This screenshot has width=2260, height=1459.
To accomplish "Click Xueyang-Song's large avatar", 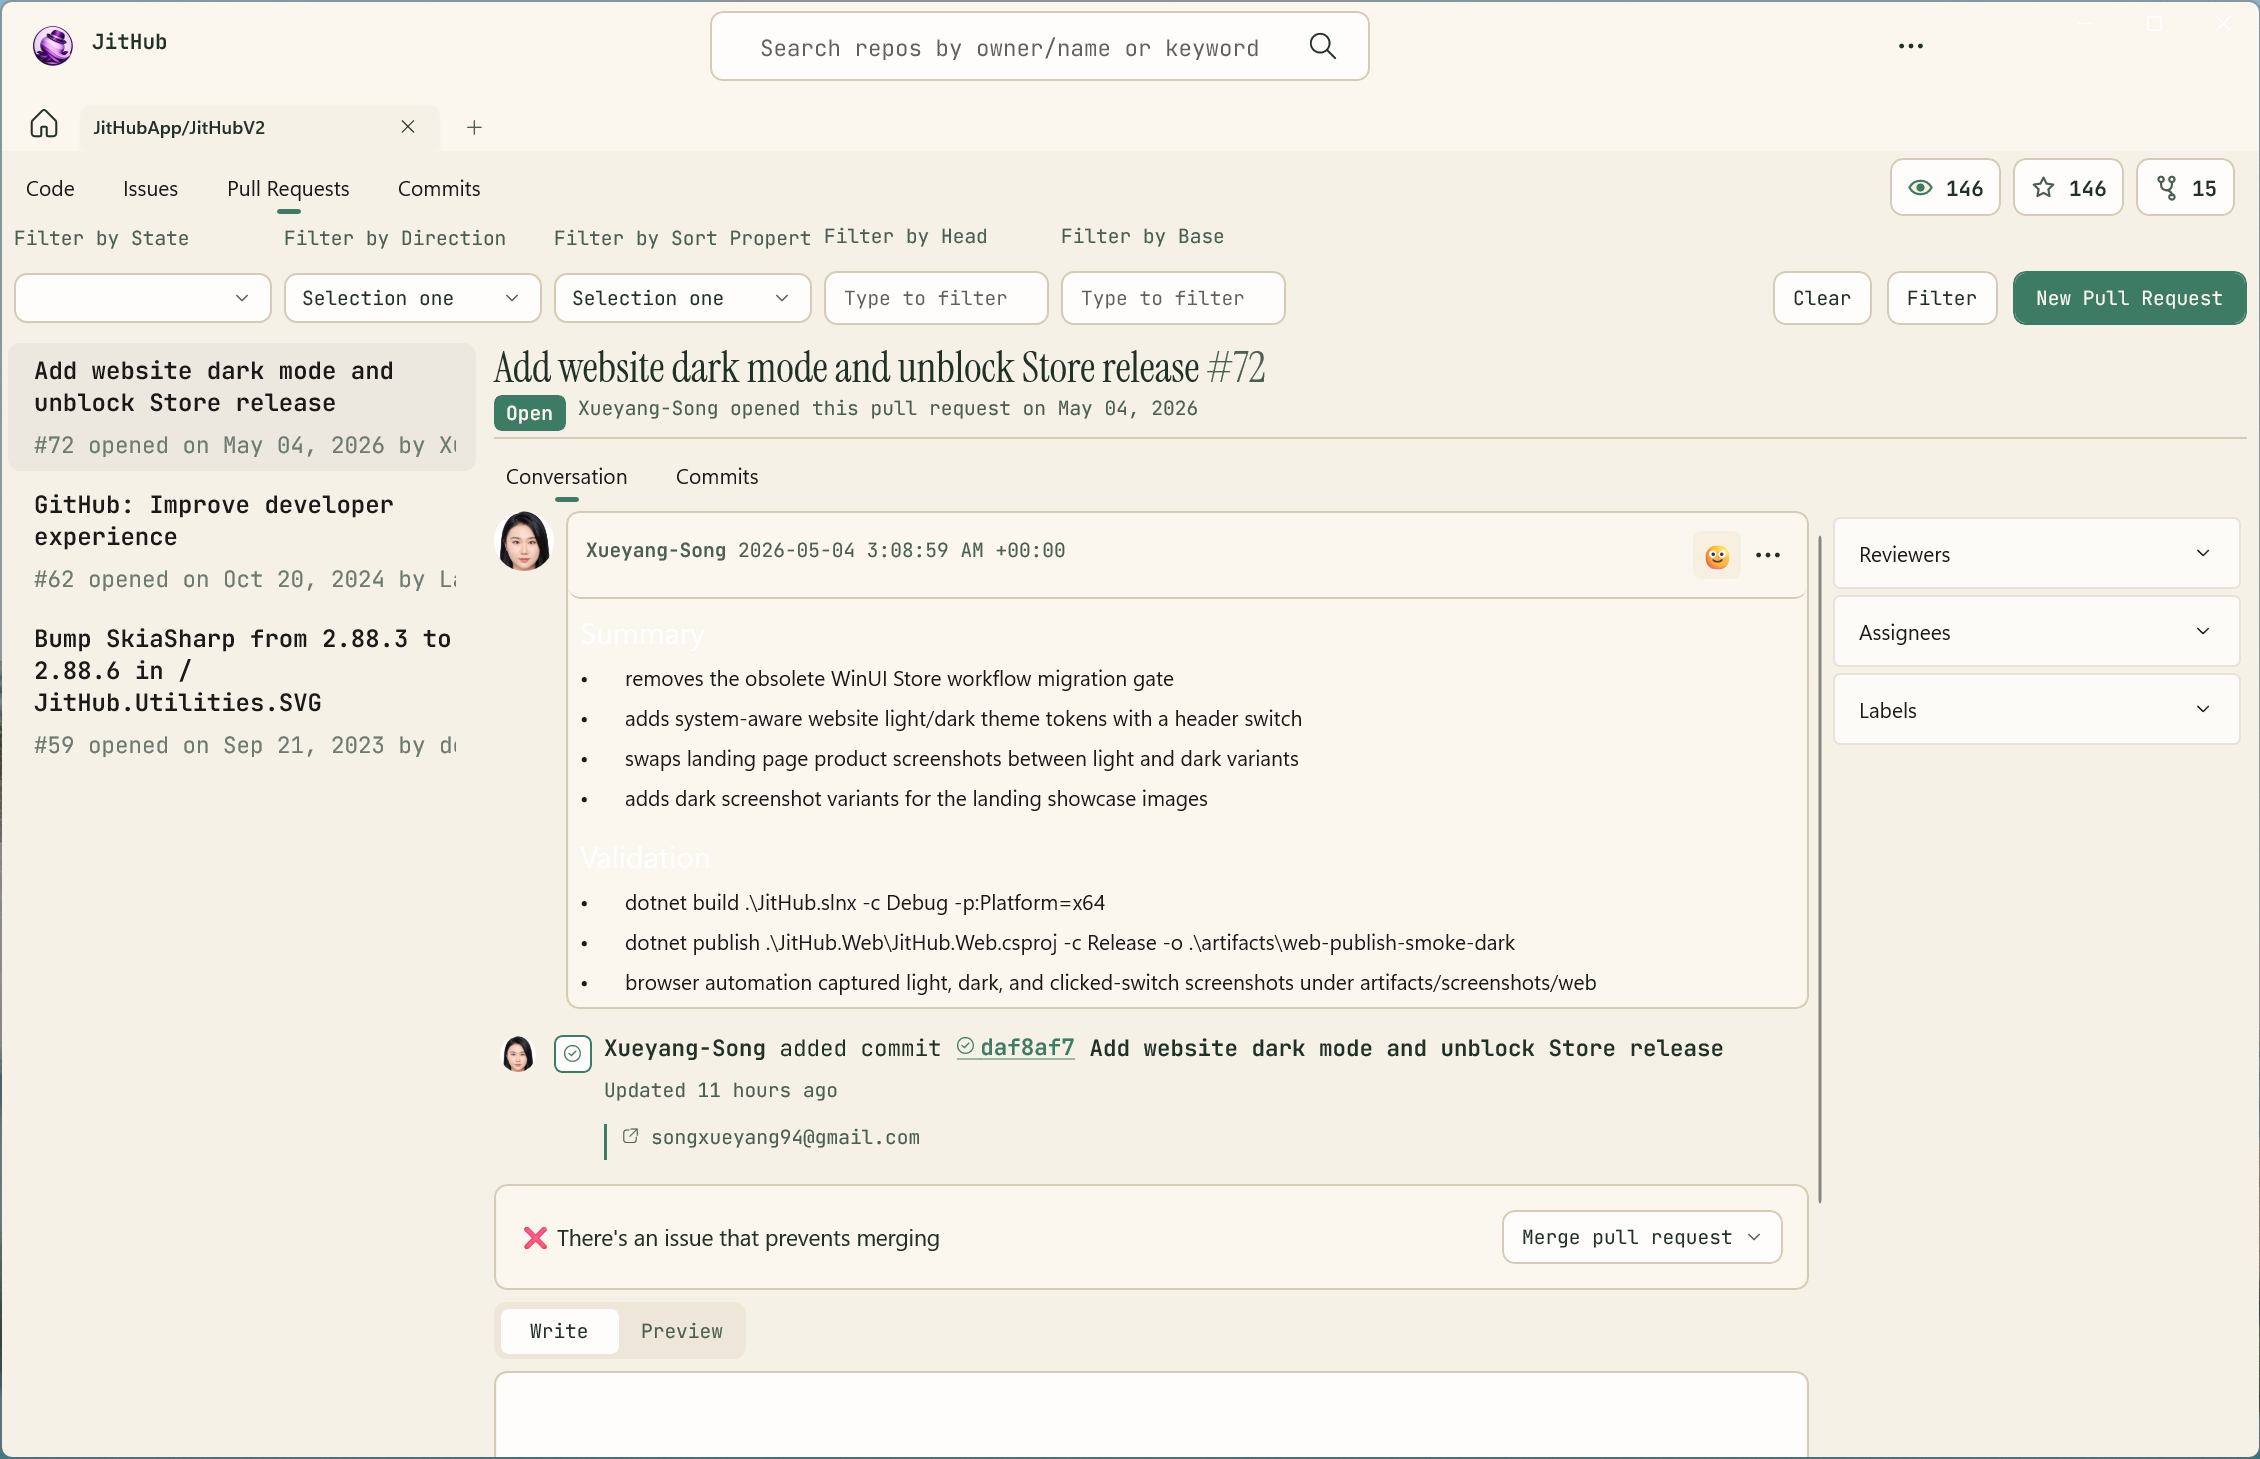I will click(524, 542).
